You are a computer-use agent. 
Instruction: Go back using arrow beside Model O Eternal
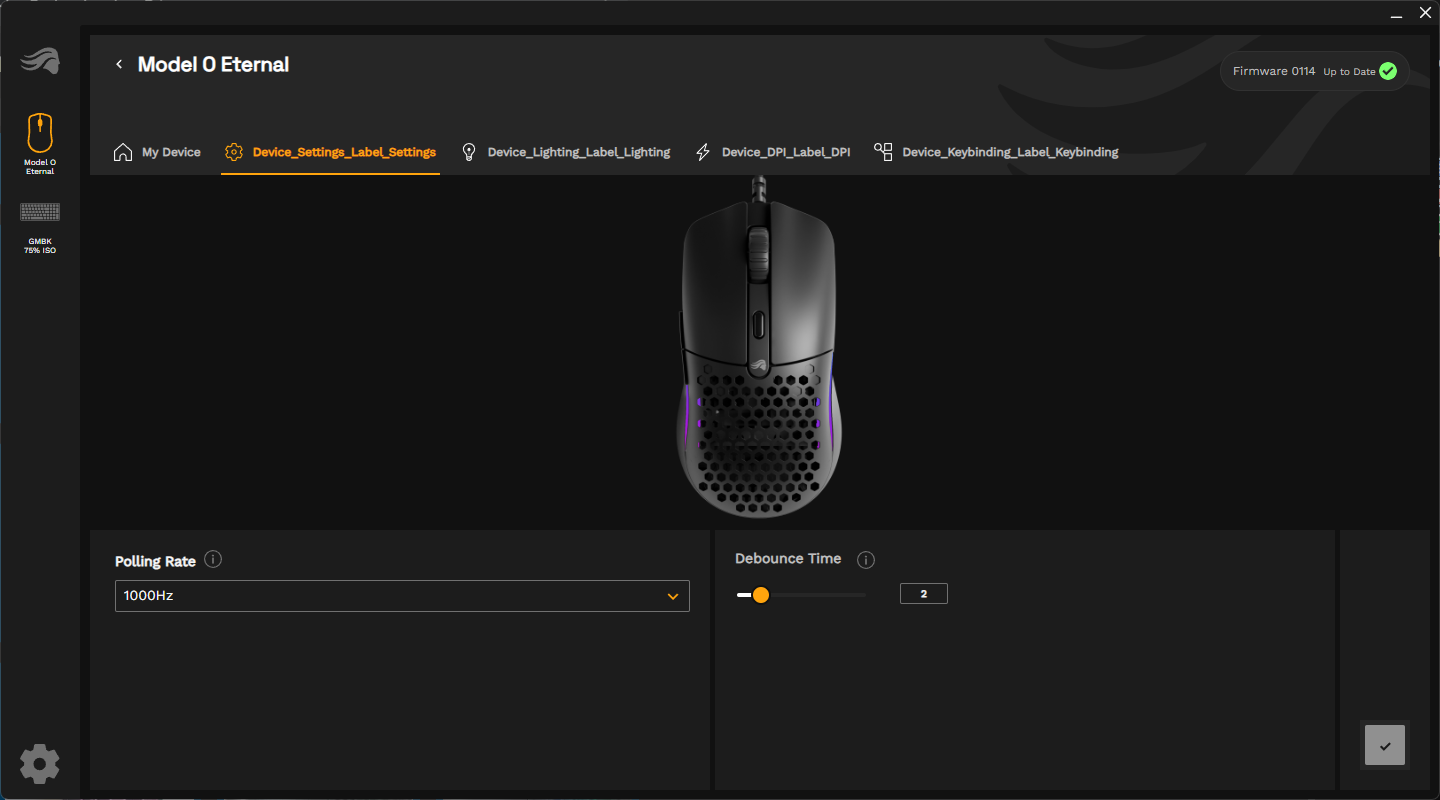click(119, 64)
